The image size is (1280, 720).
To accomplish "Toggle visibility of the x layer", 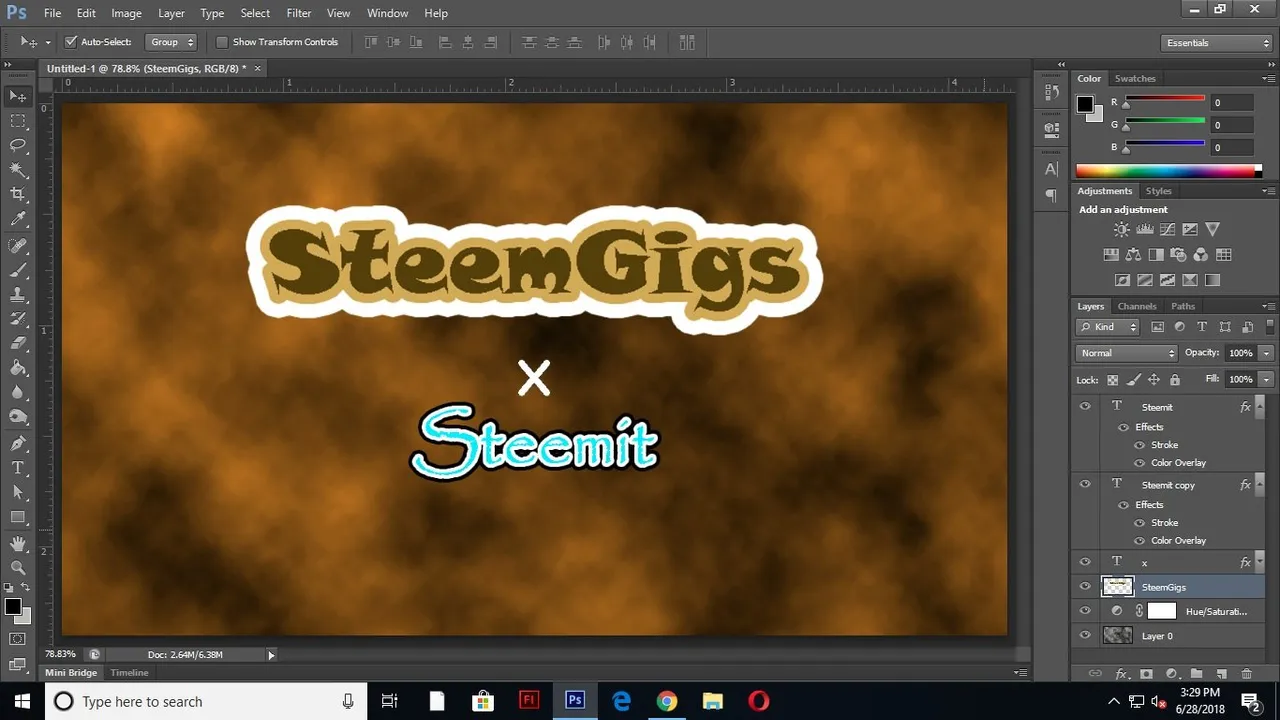I will [1085, 562].
